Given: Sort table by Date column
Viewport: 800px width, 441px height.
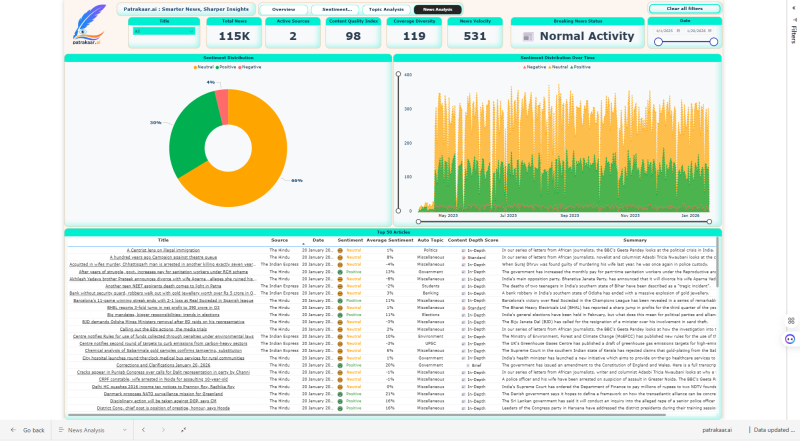Looking at the screenshot, I should (317, 240).
